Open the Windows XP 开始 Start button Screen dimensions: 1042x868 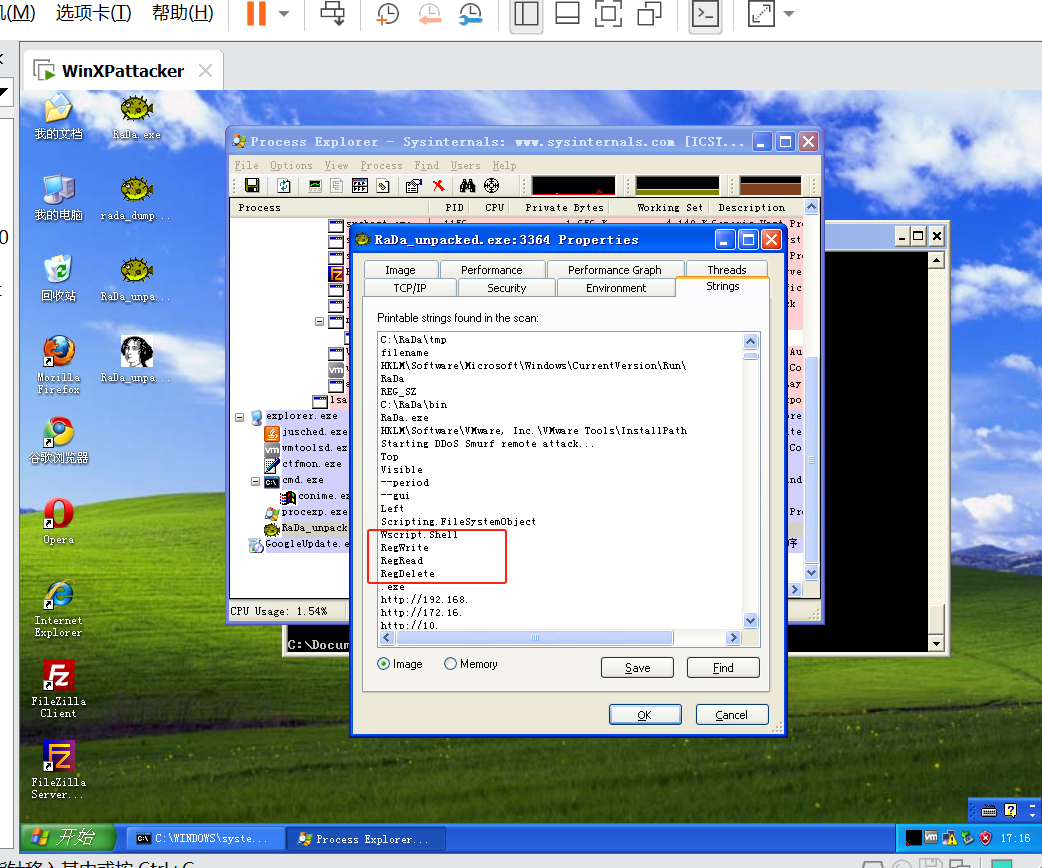[66, 837]
